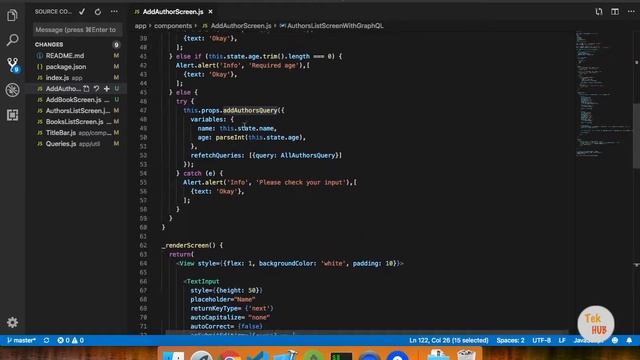Split the editor to the right
This screenshot has height=360, width=640.
tap(615, 12)
